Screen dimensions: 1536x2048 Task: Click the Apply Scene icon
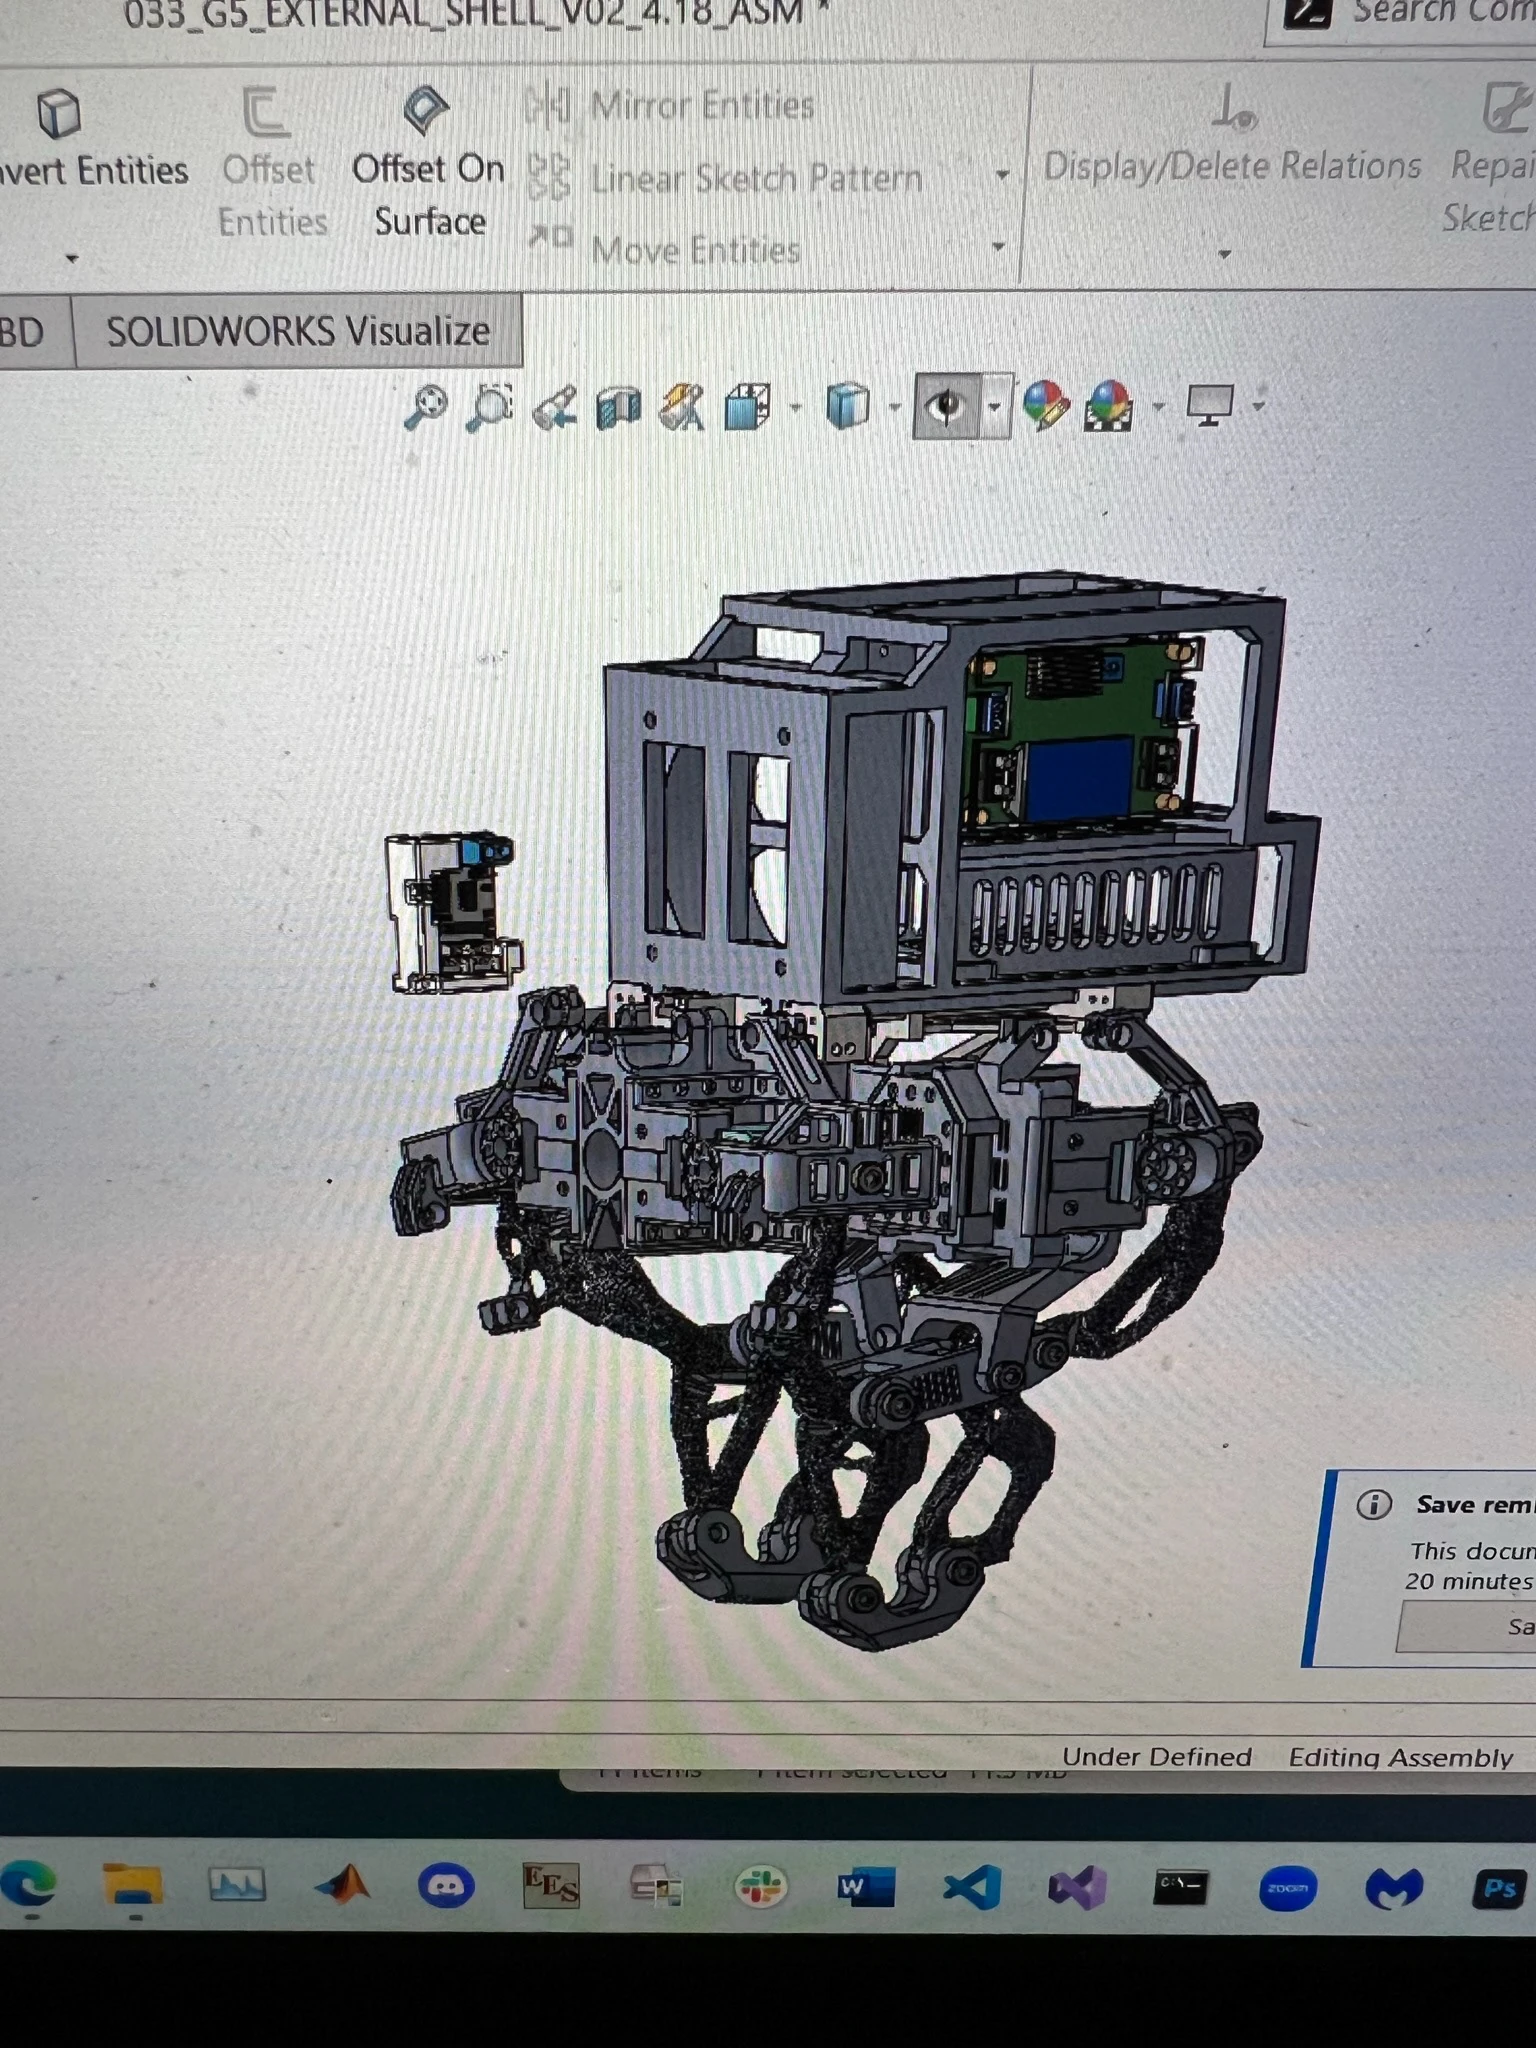point(1109,406)
